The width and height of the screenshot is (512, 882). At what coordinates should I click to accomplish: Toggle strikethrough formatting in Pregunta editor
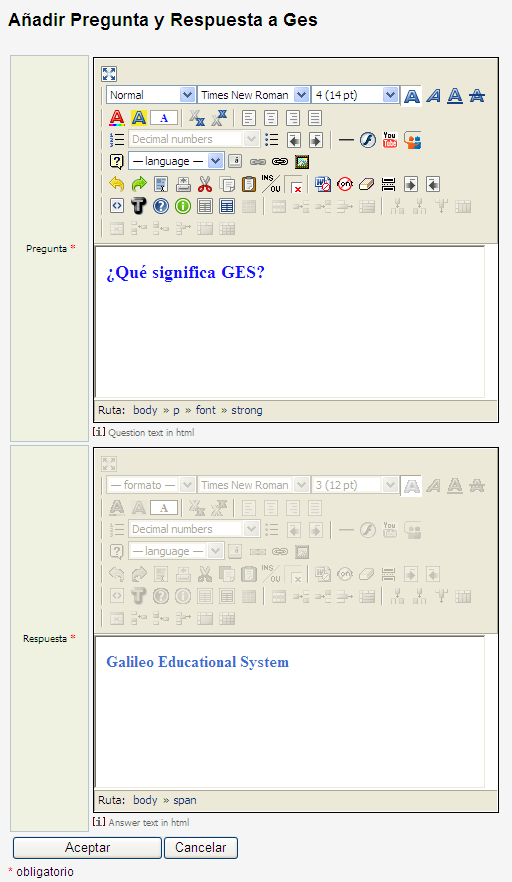477,96
